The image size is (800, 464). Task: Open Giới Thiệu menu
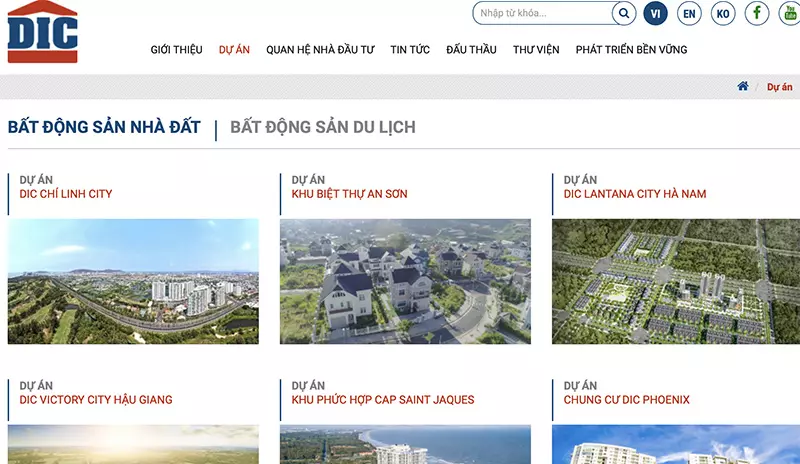(177, 50)
